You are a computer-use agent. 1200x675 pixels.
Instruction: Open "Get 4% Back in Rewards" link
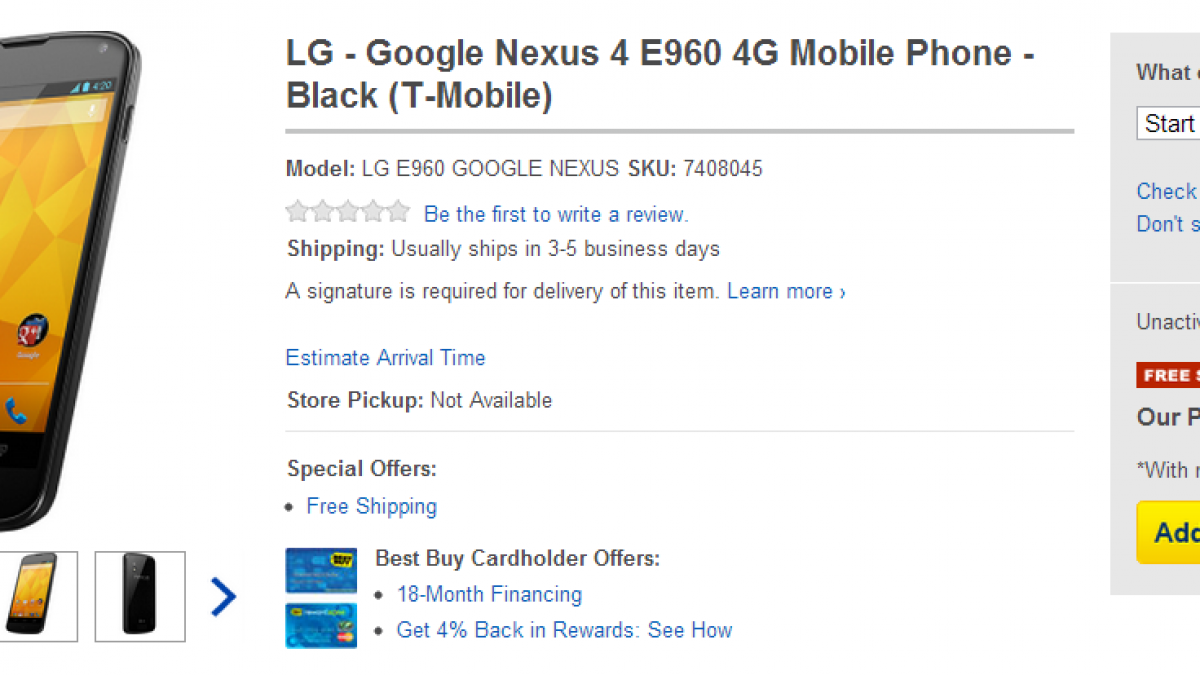(x=564, y=630)
